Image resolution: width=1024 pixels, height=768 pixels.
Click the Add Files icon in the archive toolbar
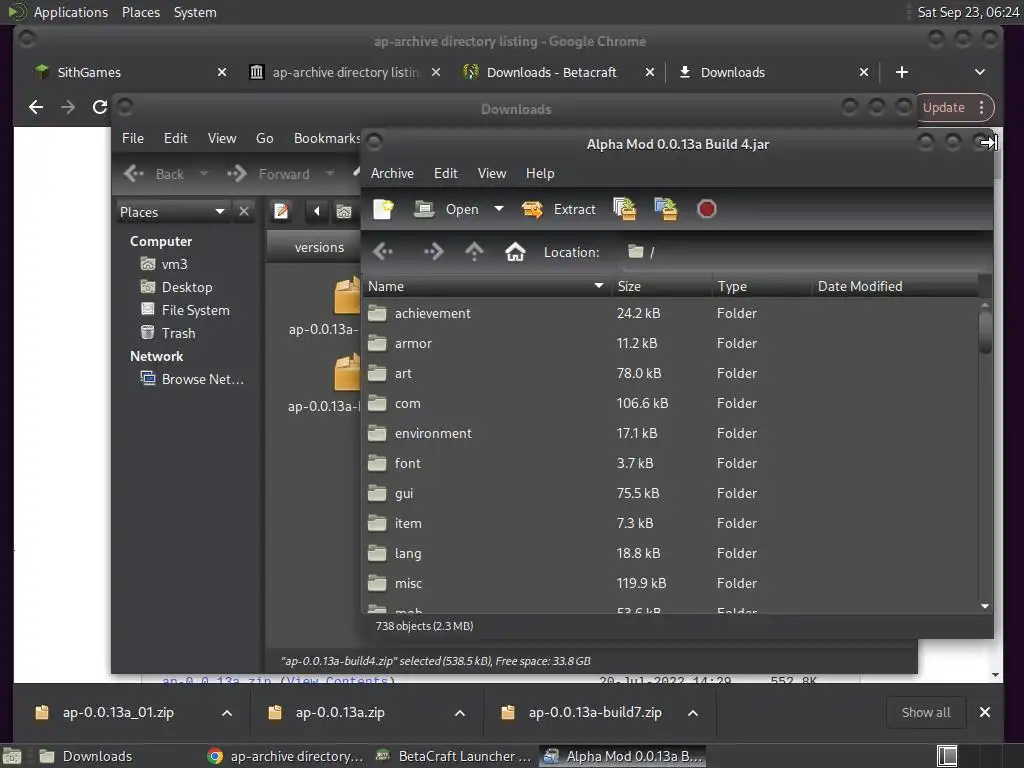pos(625,209)
